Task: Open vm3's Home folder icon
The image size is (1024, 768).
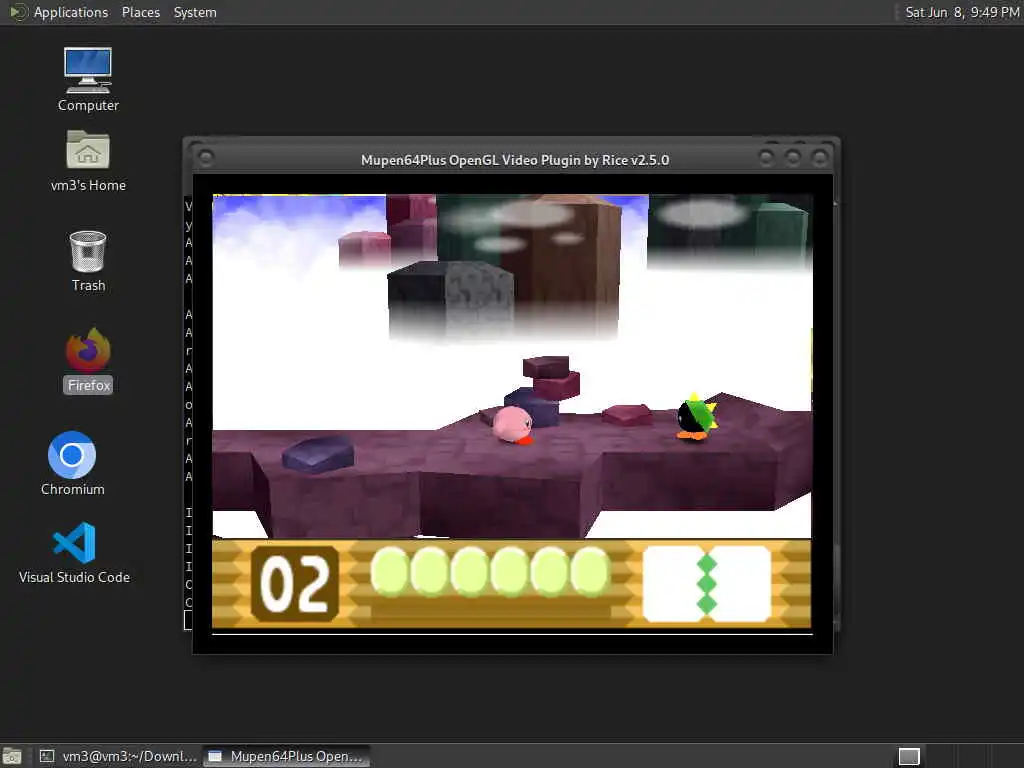Action: [x=88, y=161]
